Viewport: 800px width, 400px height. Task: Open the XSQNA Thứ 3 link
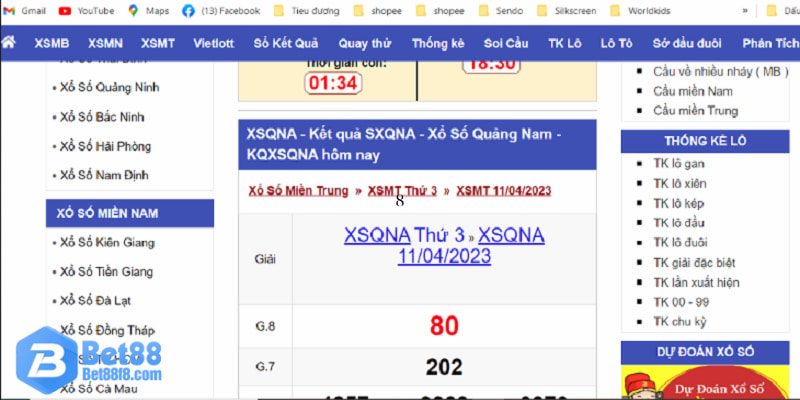click(x=404, y=235)
